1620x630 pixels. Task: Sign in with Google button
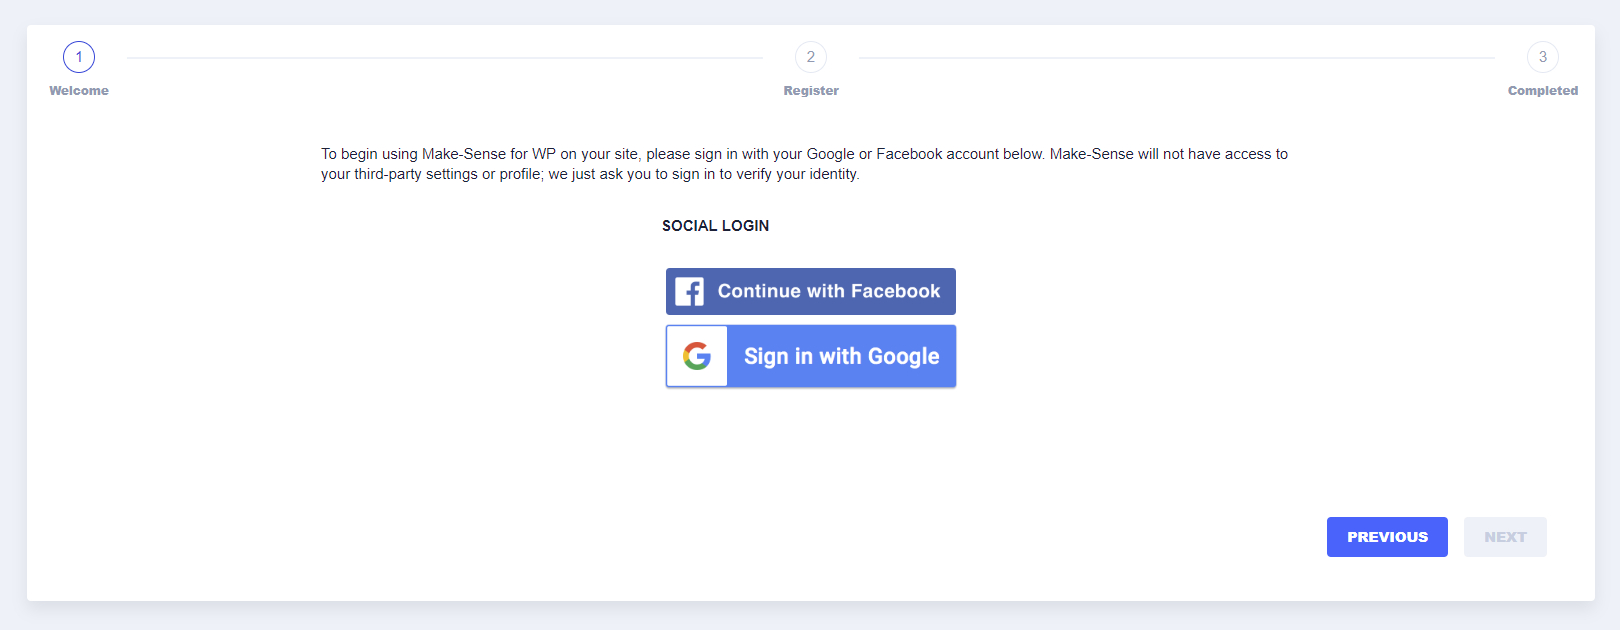point(811,356)
